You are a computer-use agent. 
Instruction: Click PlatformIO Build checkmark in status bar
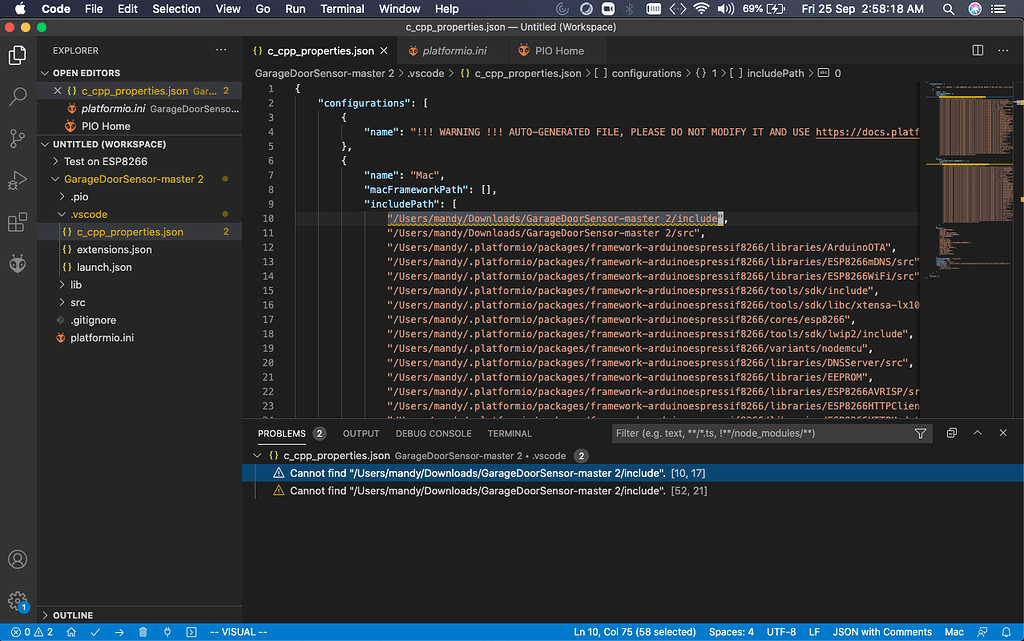(95, 632)
